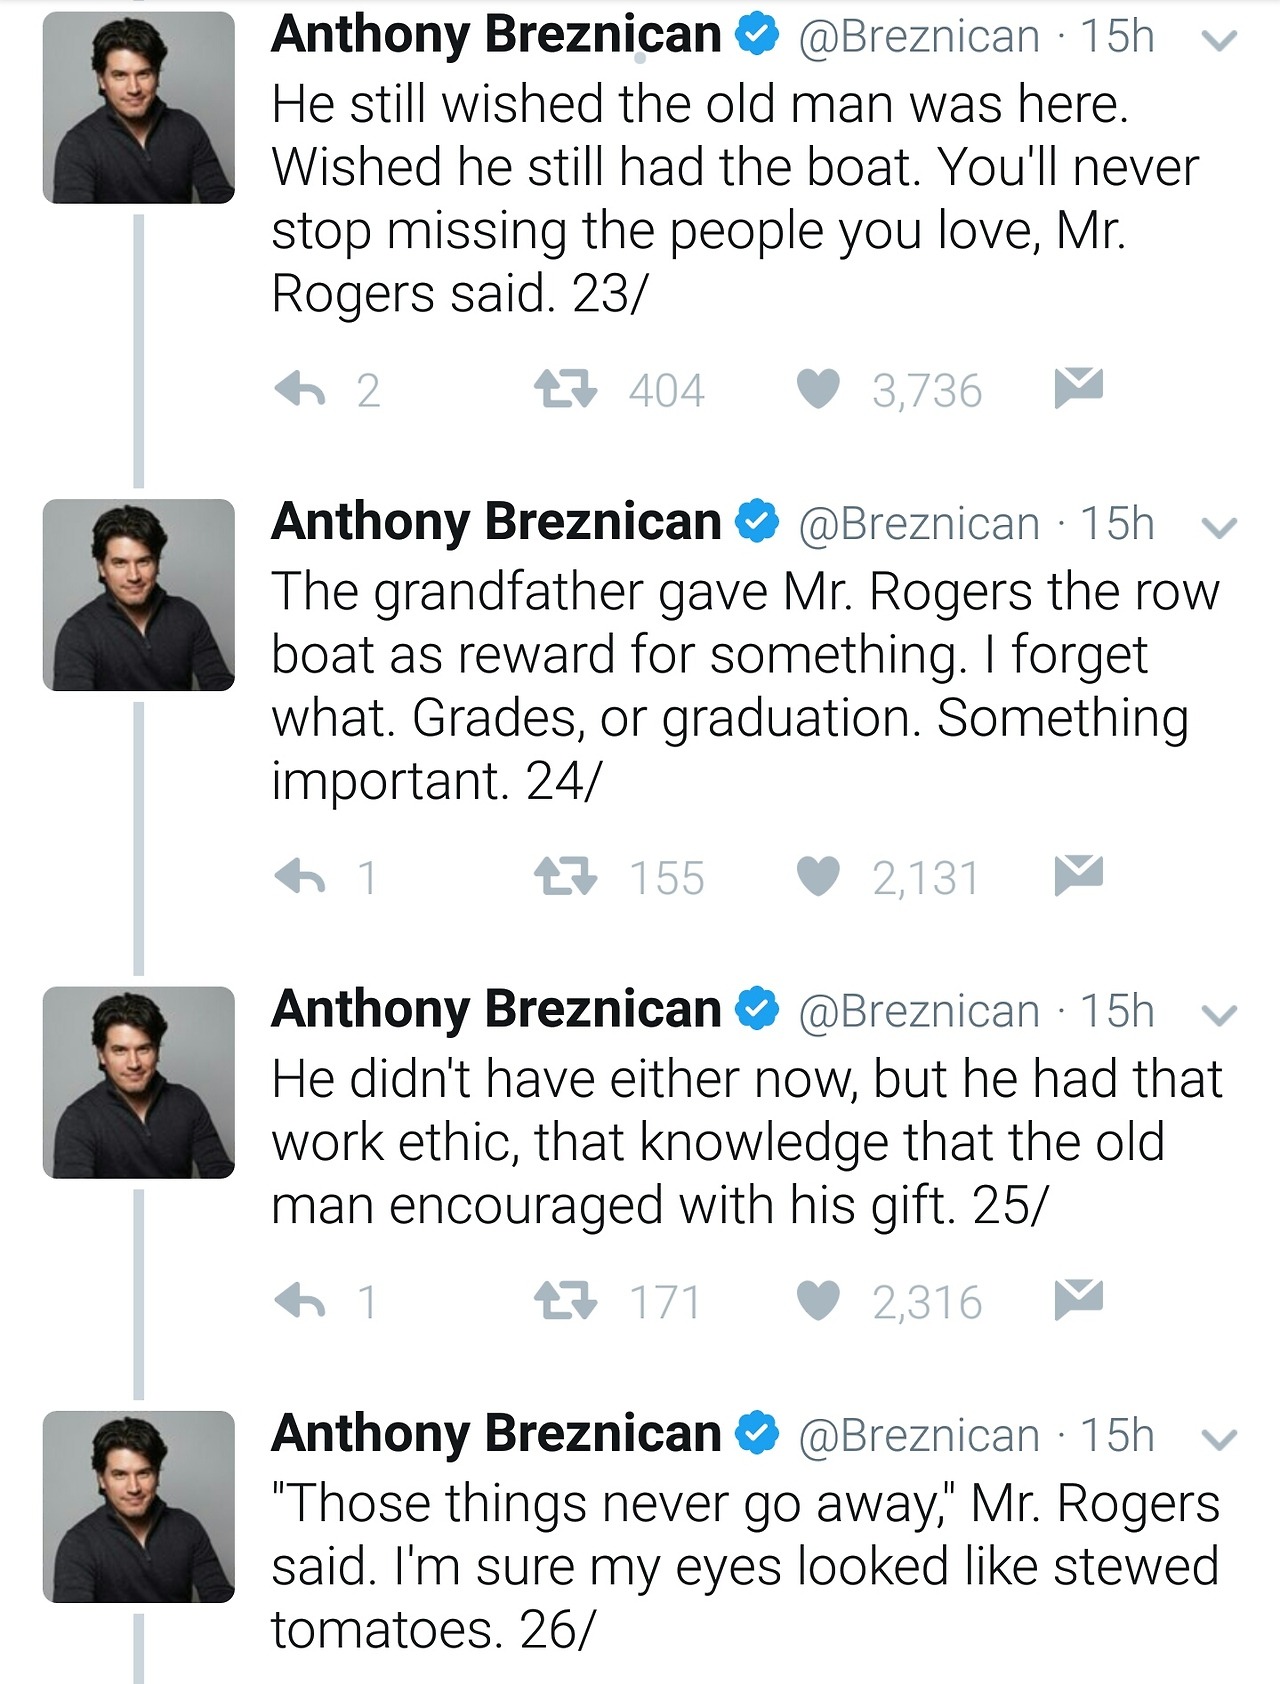Reply to the grandfather row boat tweet
This screenshot has width=1280, height=1684.
pos(300,877)
